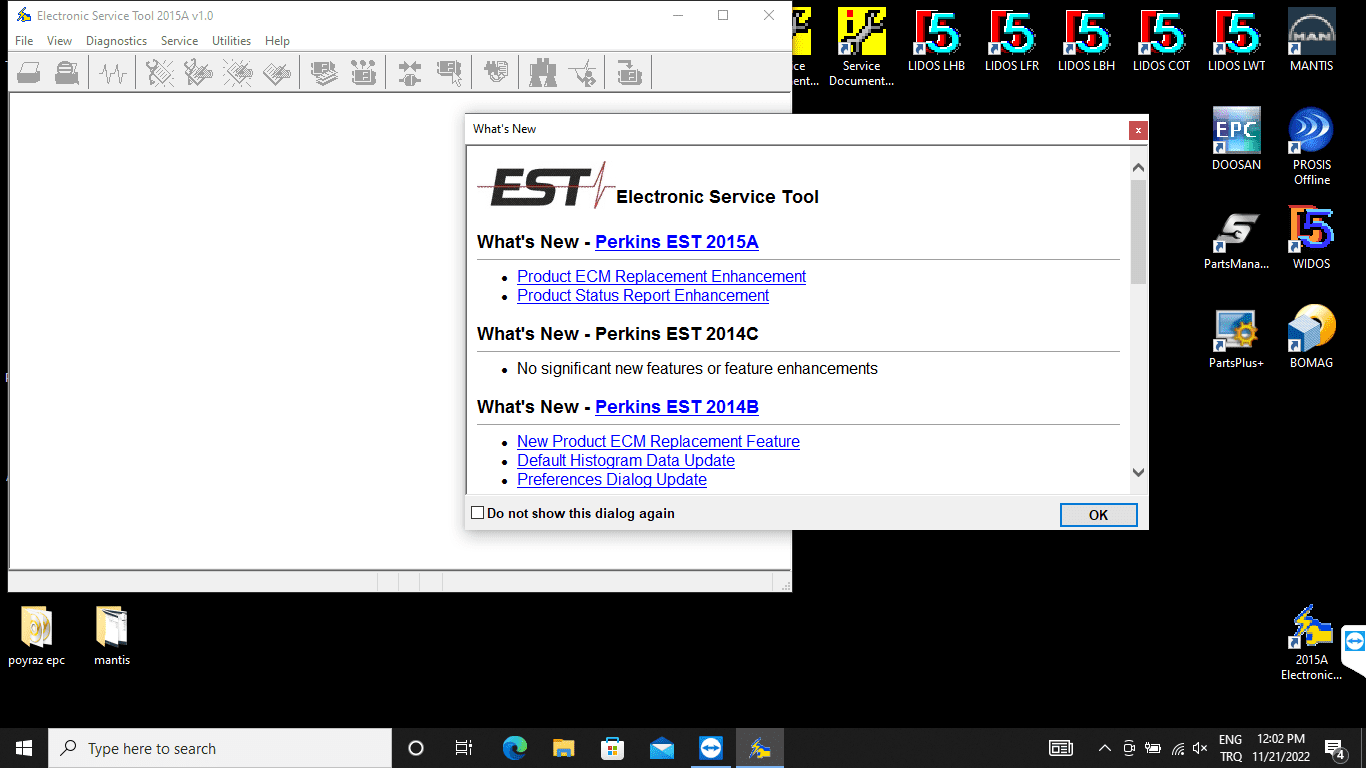Click the What's New scrollbar thumb
1366x768 pixels.
[1138, 232]
